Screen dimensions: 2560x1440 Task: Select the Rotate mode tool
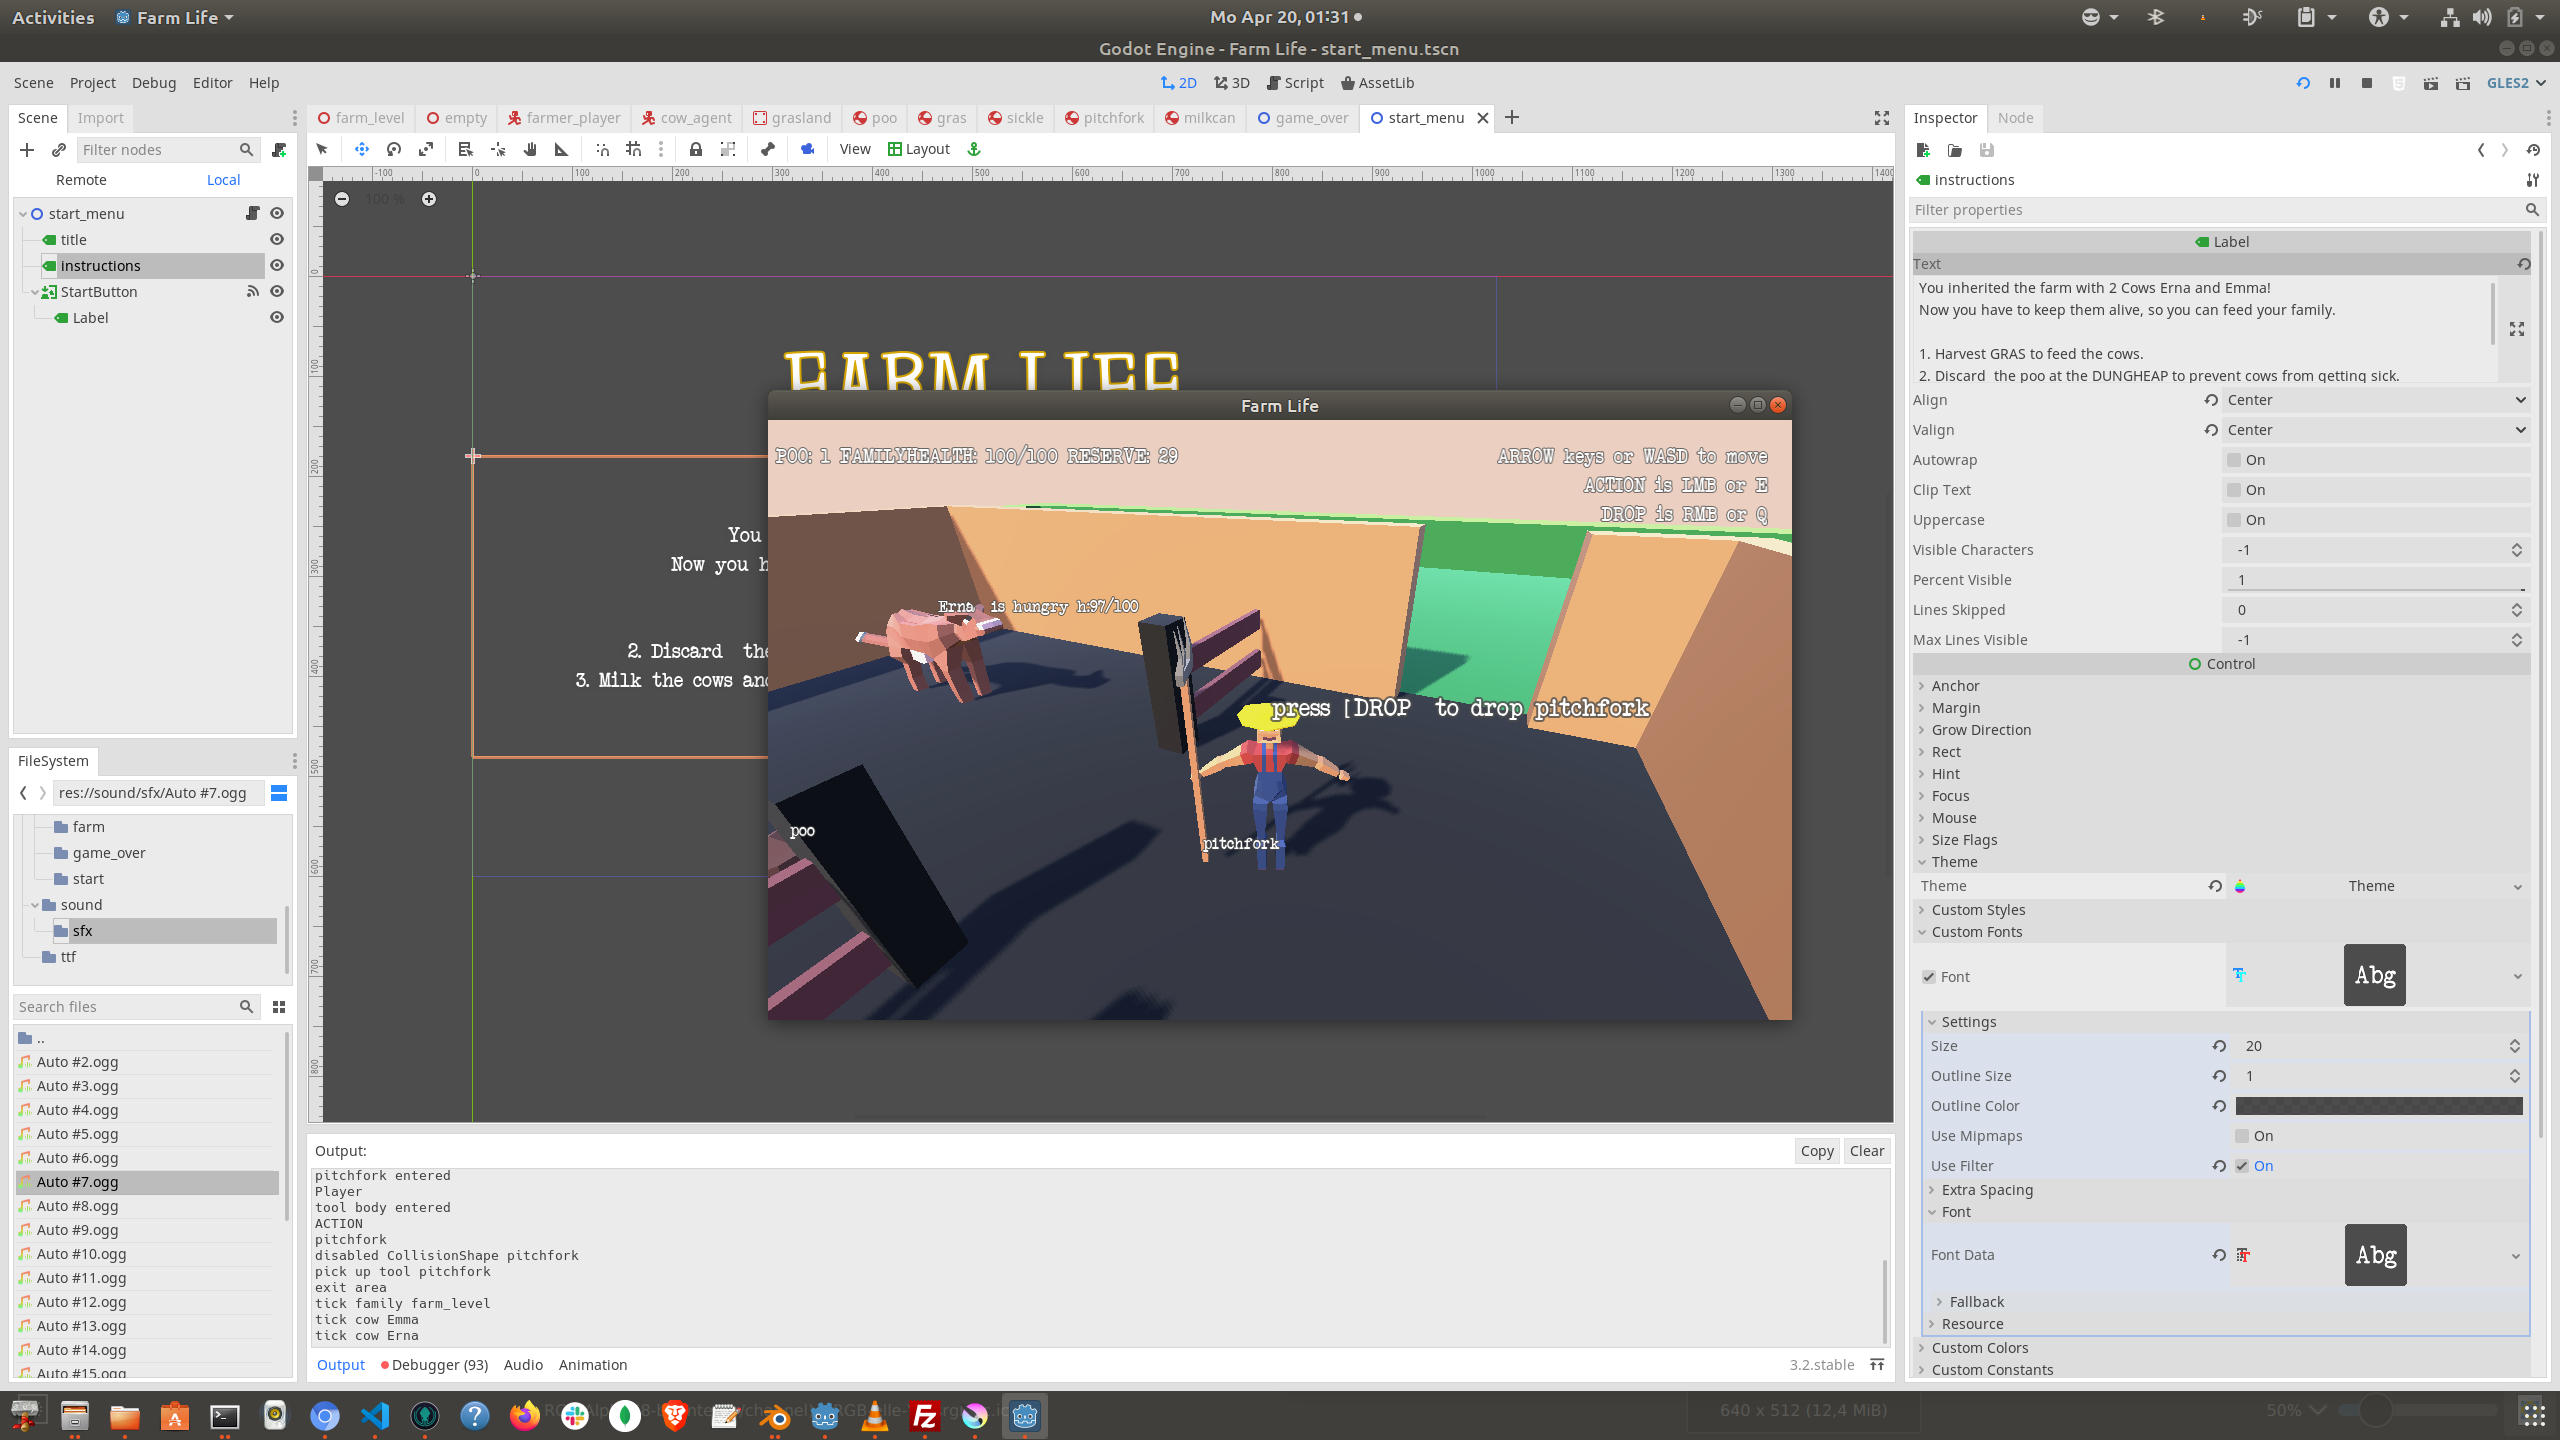[394, 149]
